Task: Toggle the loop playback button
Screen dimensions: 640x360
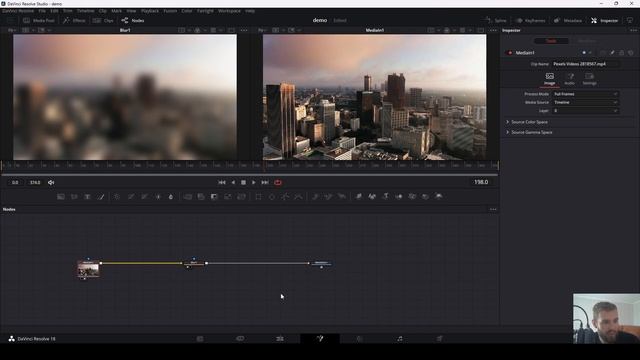Action: [x=278, y=182]
